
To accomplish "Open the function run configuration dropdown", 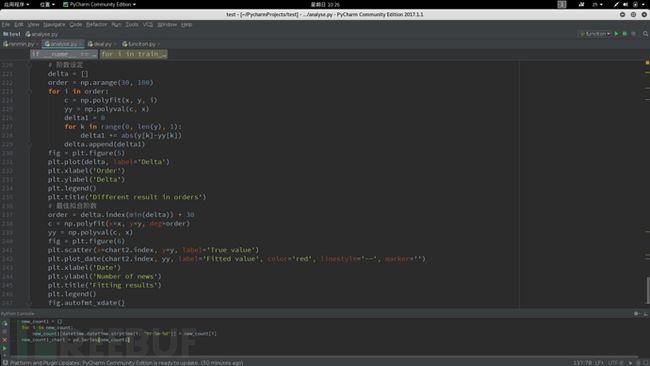I will click(595, 34).
